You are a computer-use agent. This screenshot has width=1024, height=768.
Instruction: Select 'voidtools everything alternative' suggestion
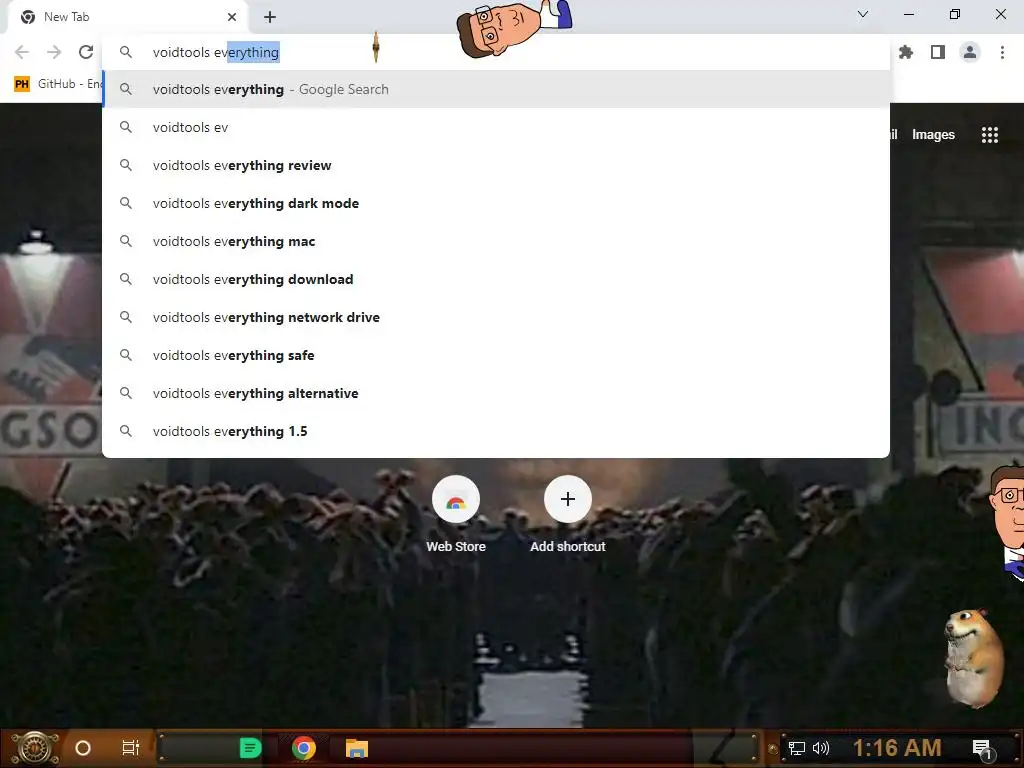coord(496,393)
